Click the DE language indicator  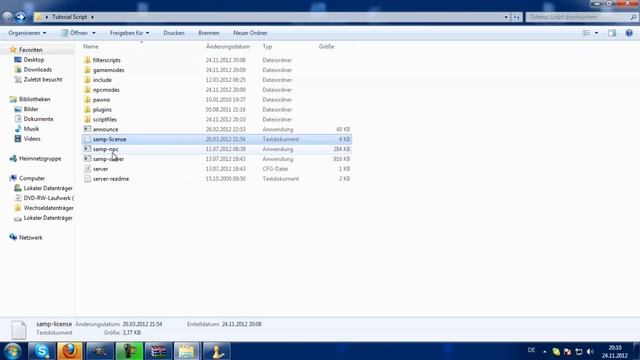click(531, 350)
